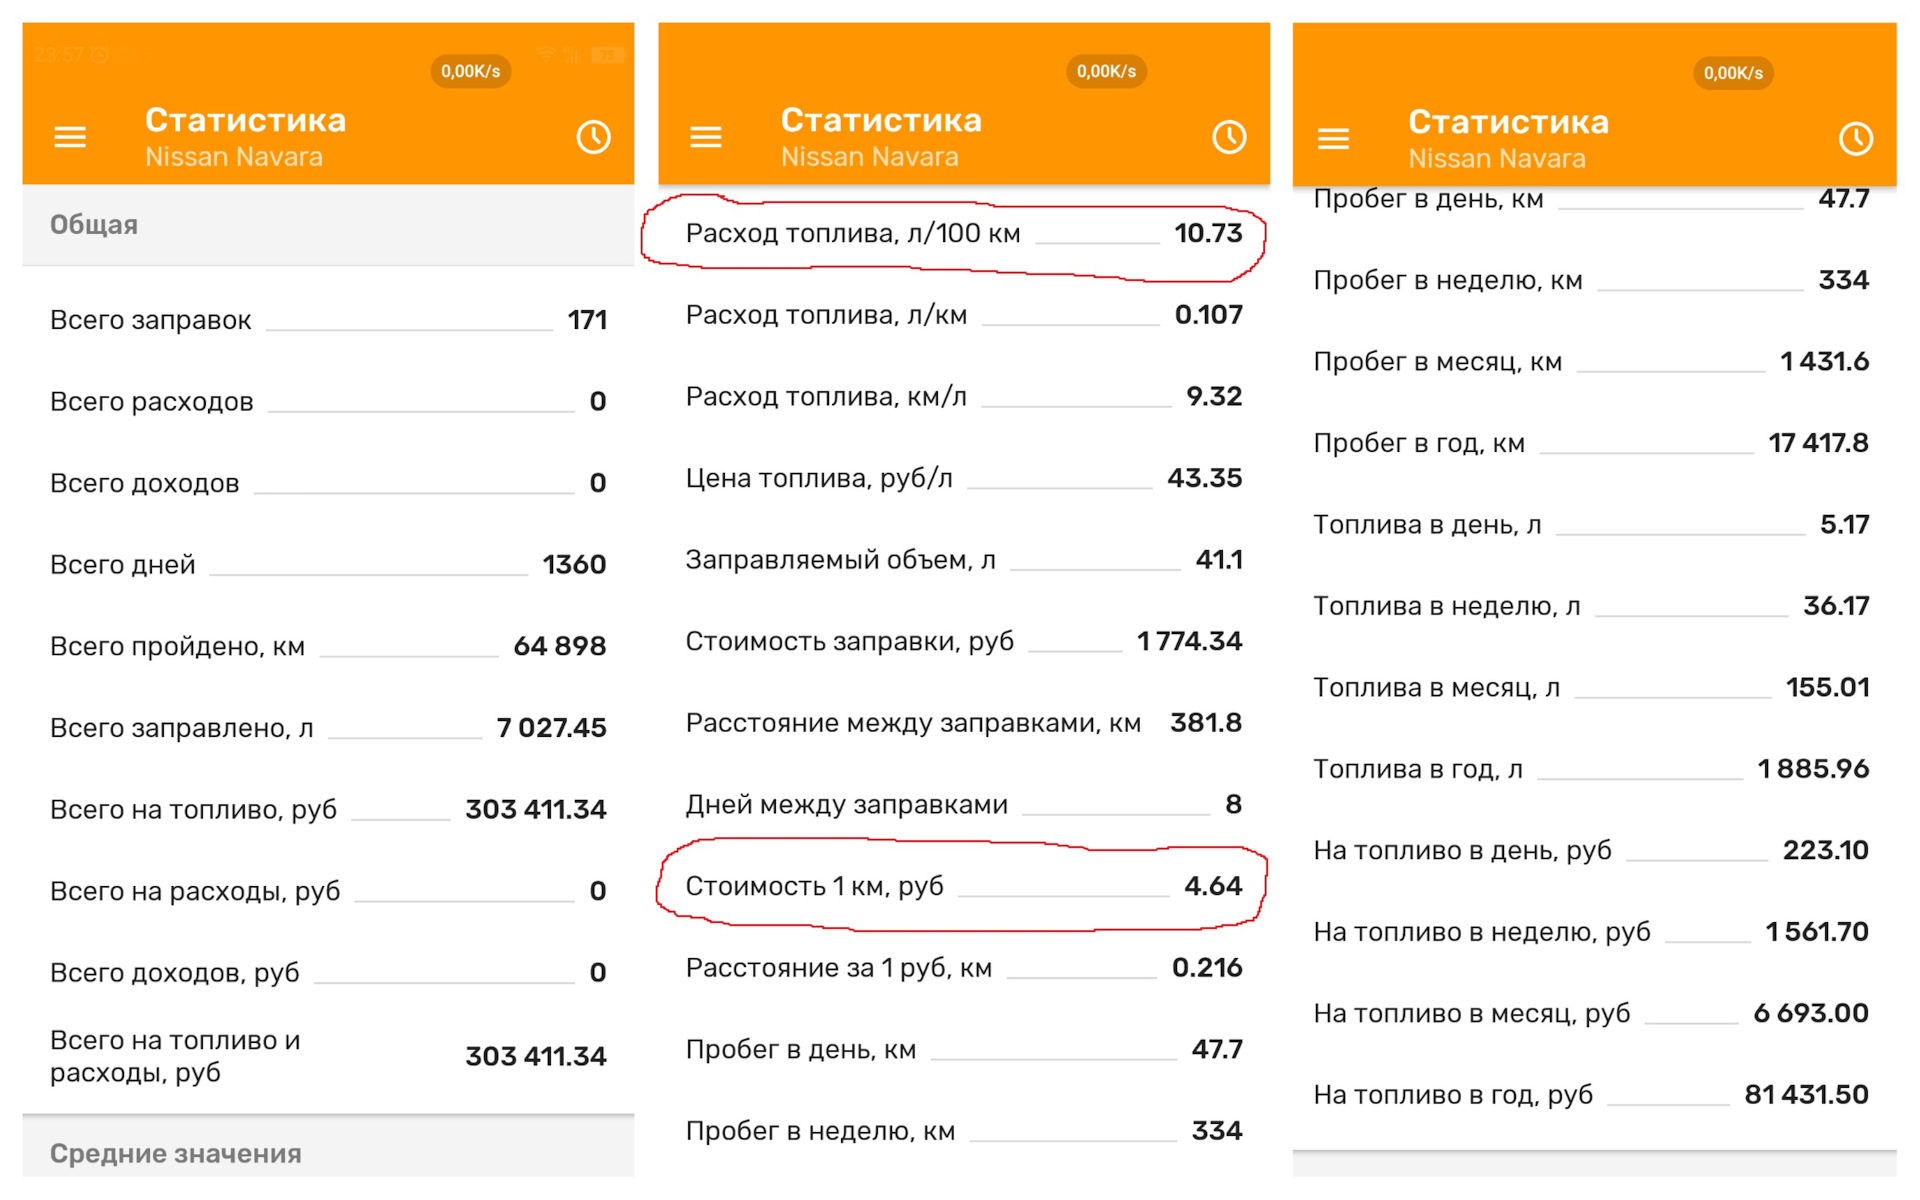This screenshot has height=1200, width=1920.
Task: Tap the Всего заправок 171 row
Action: pyautogui.click(x=328, y=320)
